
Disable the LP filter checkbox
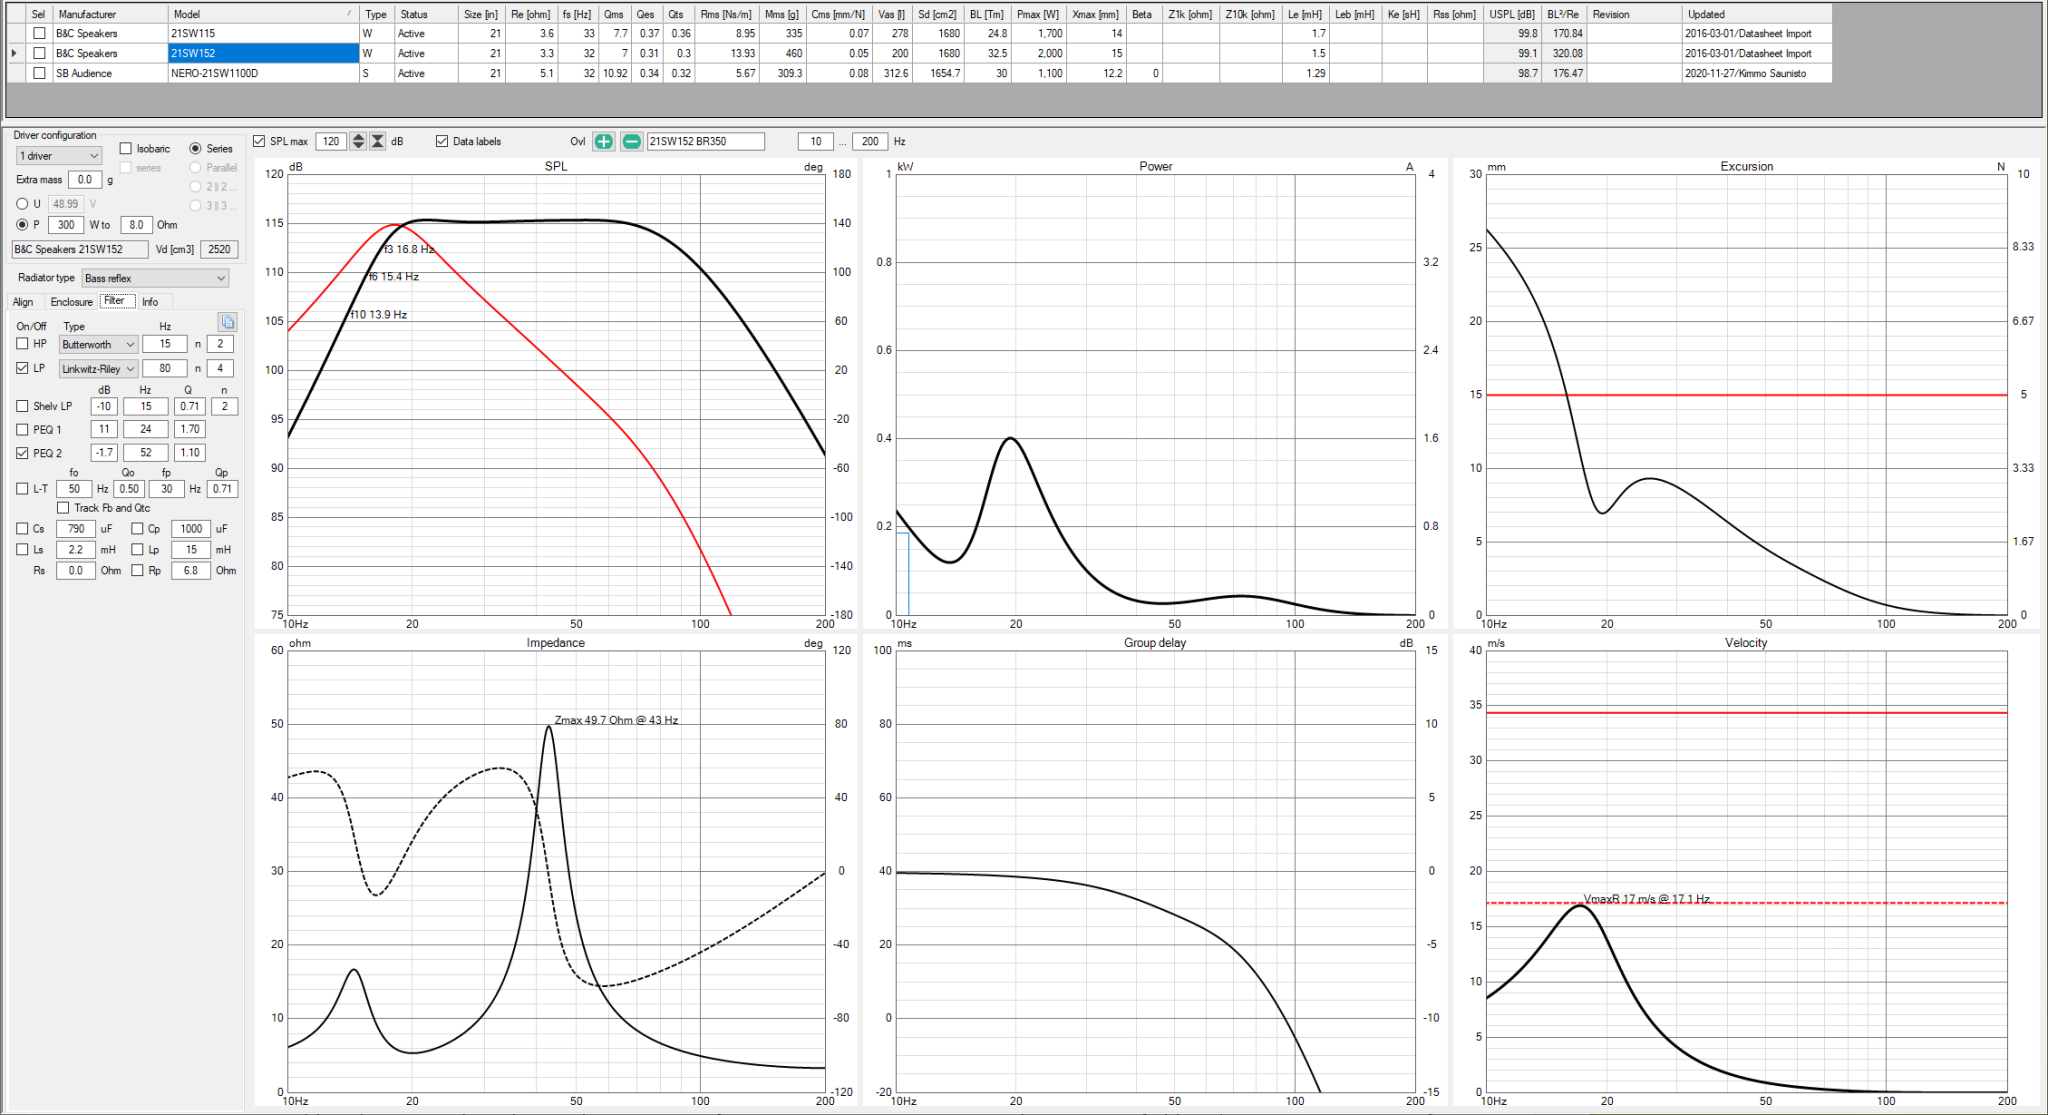[x=22, y=368]
